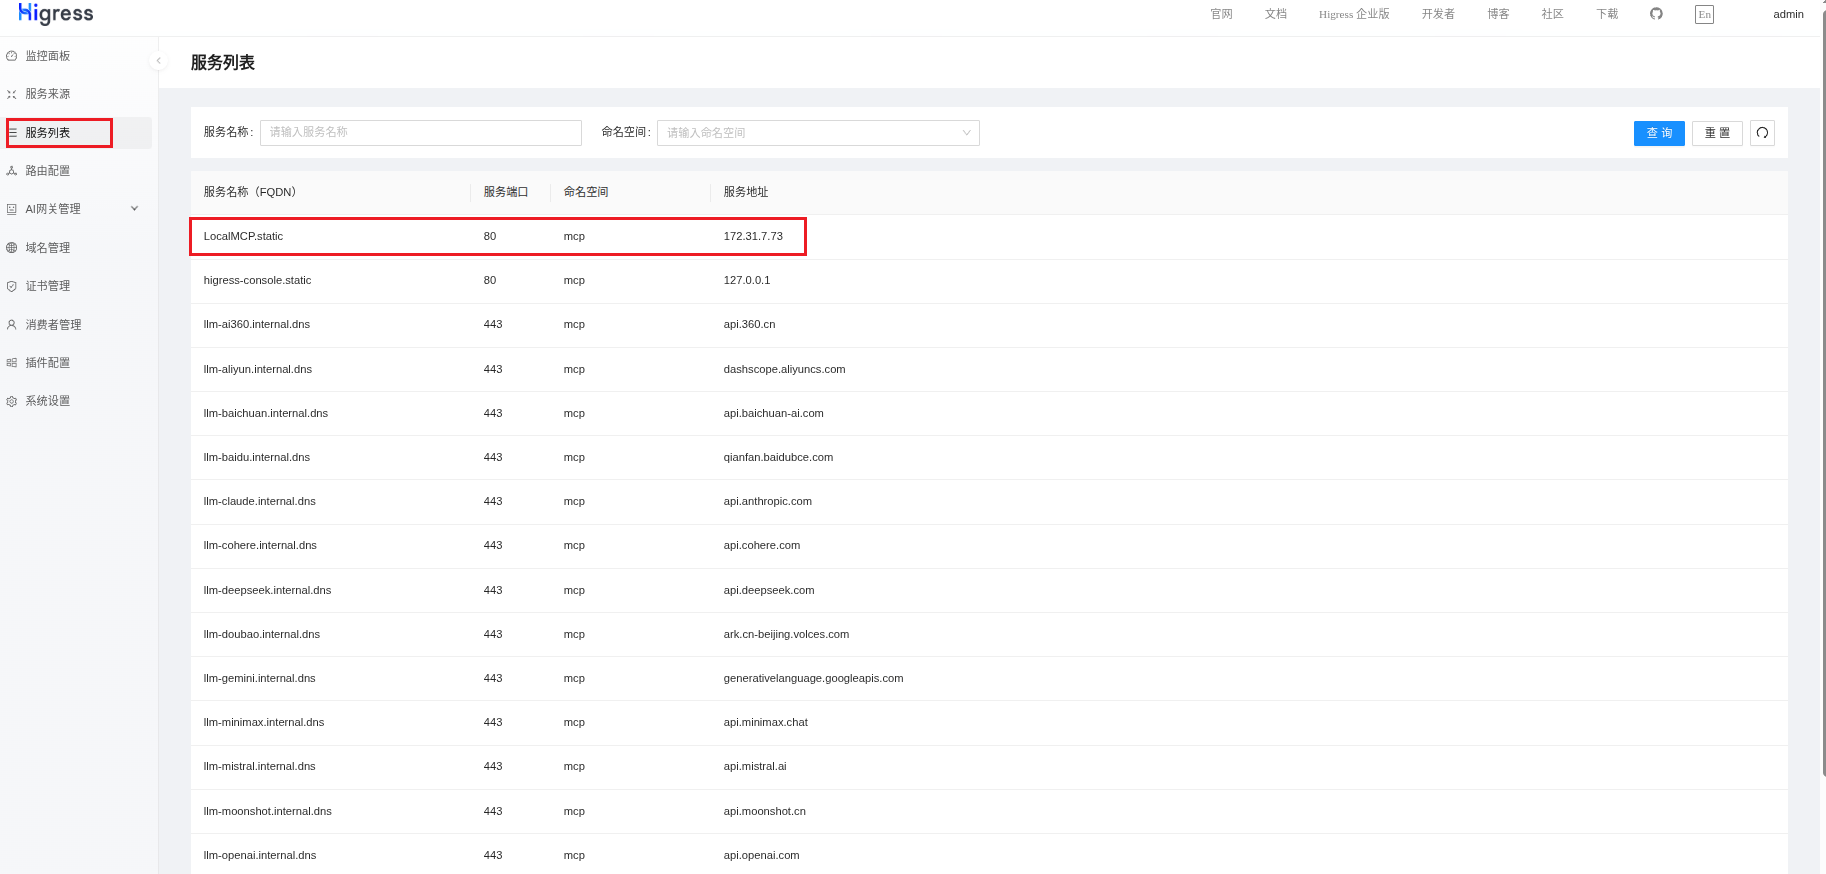Open the 命名空间 dropdown
Image resolution: width=1826 pixels, height=874 pixels.
818,133
